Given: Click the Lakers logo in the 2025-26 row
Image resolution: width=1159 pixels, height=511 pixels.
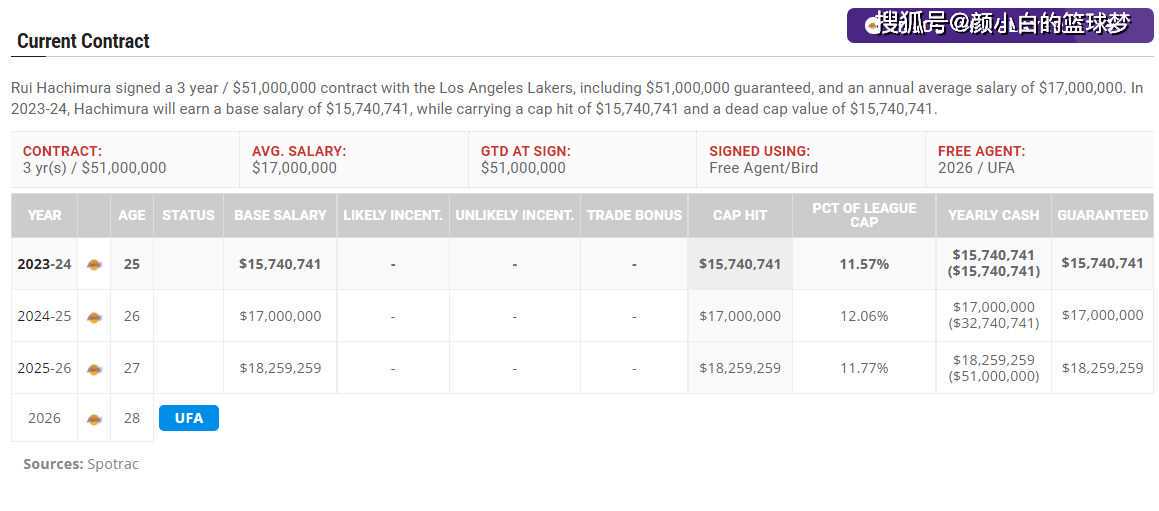Looking at the screenshot, I should click(x=94, y=368).
